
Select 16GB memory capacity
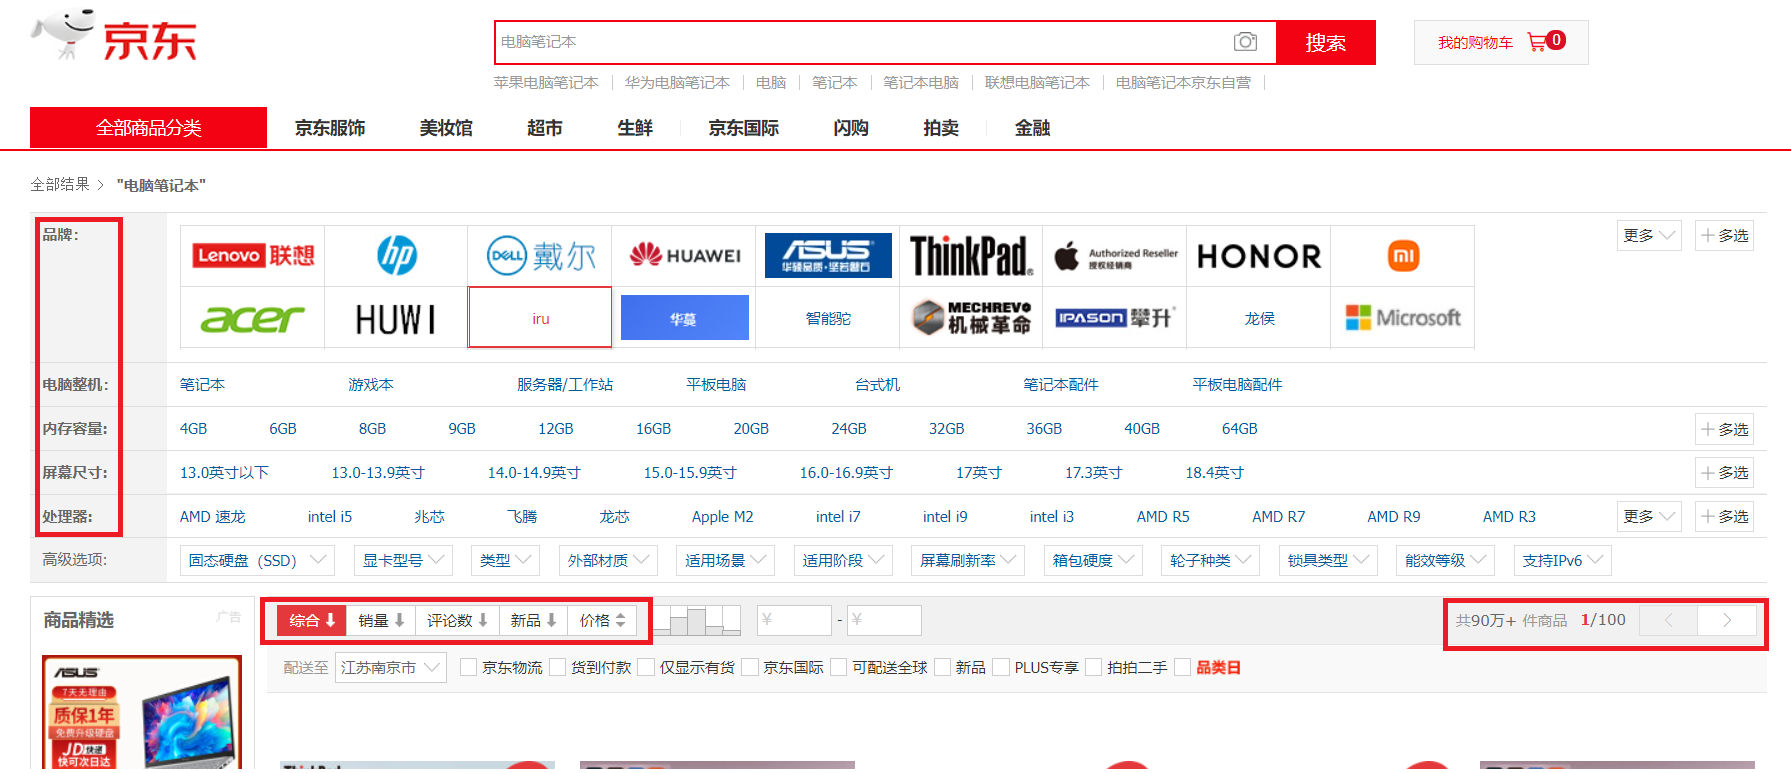[654, 429]
